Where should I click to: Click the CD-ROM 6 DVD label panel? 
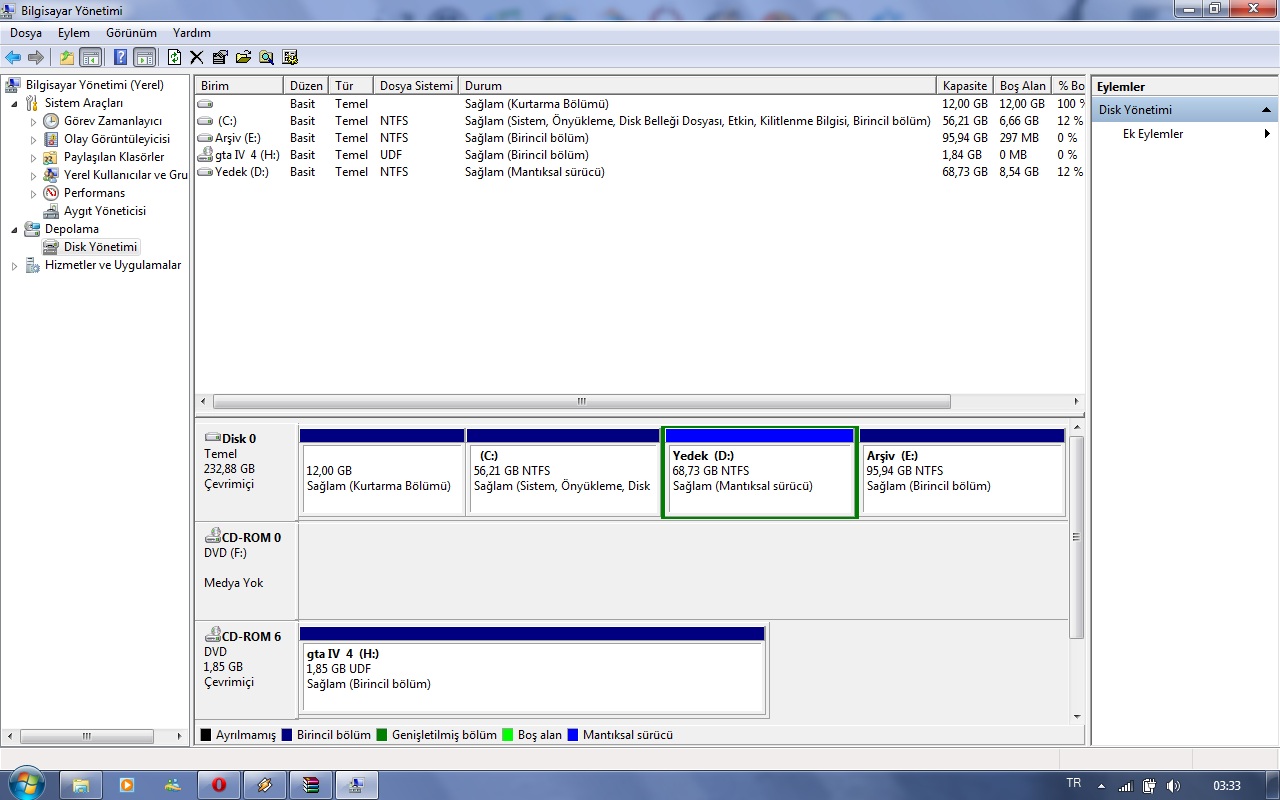pos(246,668)
